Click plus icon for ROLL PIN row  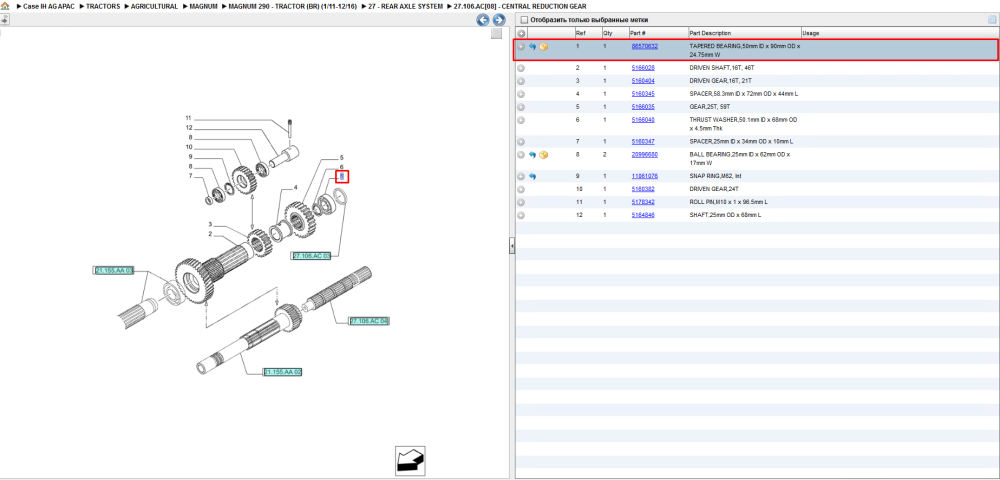[x=521, y=202]
